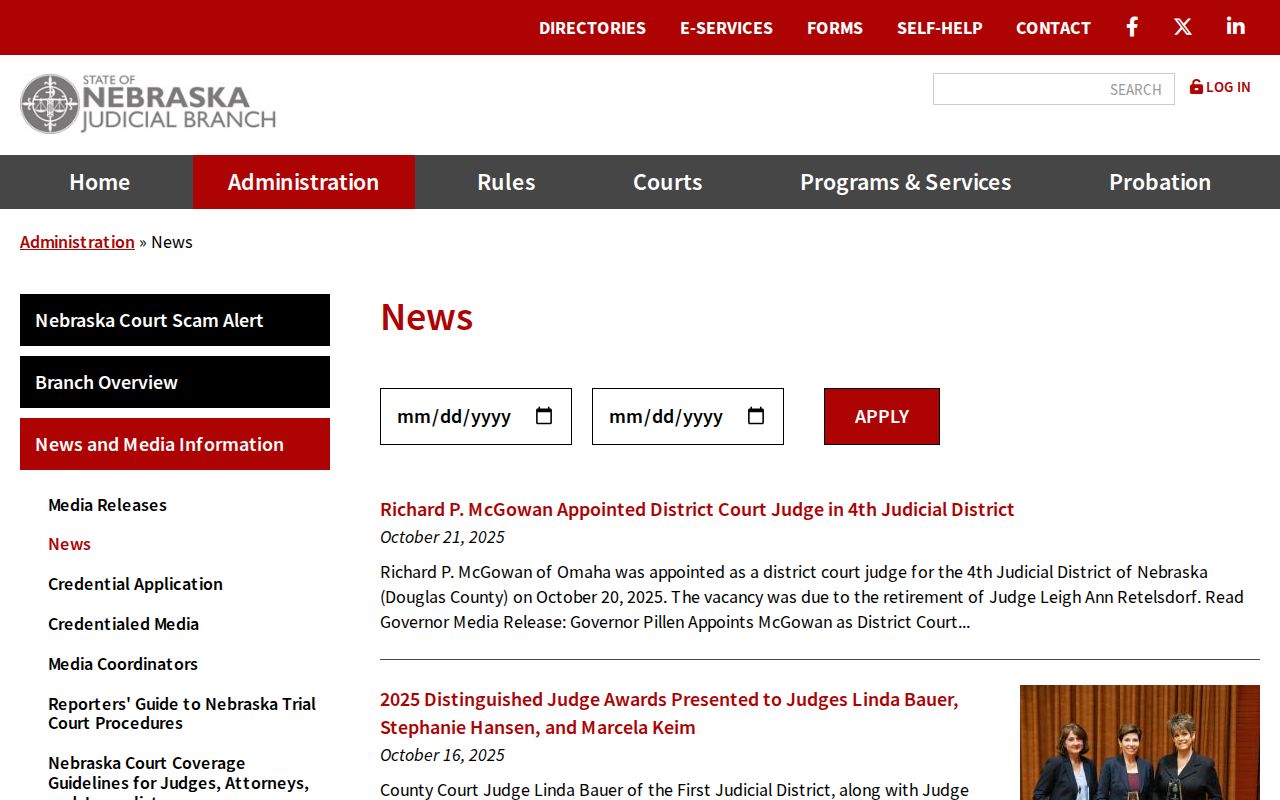Open the Probation navigation tab

[x=1160, y=182]
